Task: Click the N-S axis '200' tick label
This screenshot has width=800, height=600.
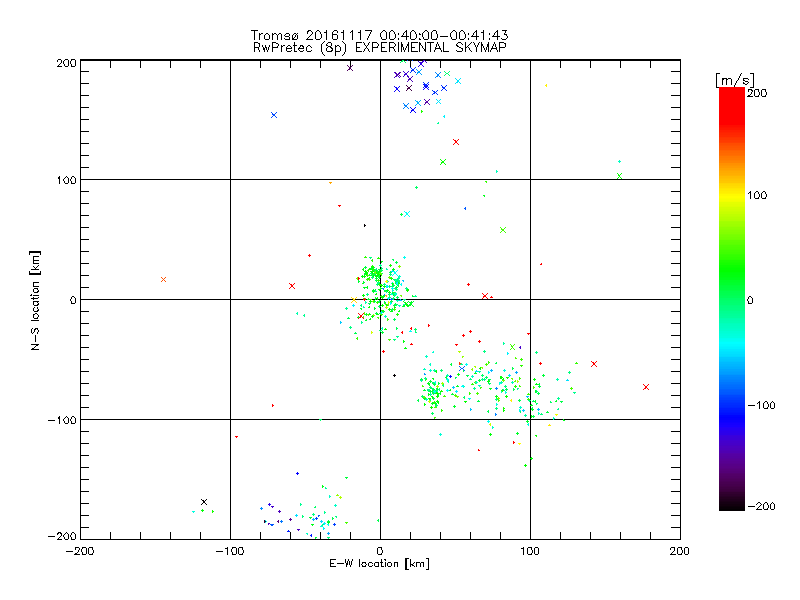Action: point(66,63)
